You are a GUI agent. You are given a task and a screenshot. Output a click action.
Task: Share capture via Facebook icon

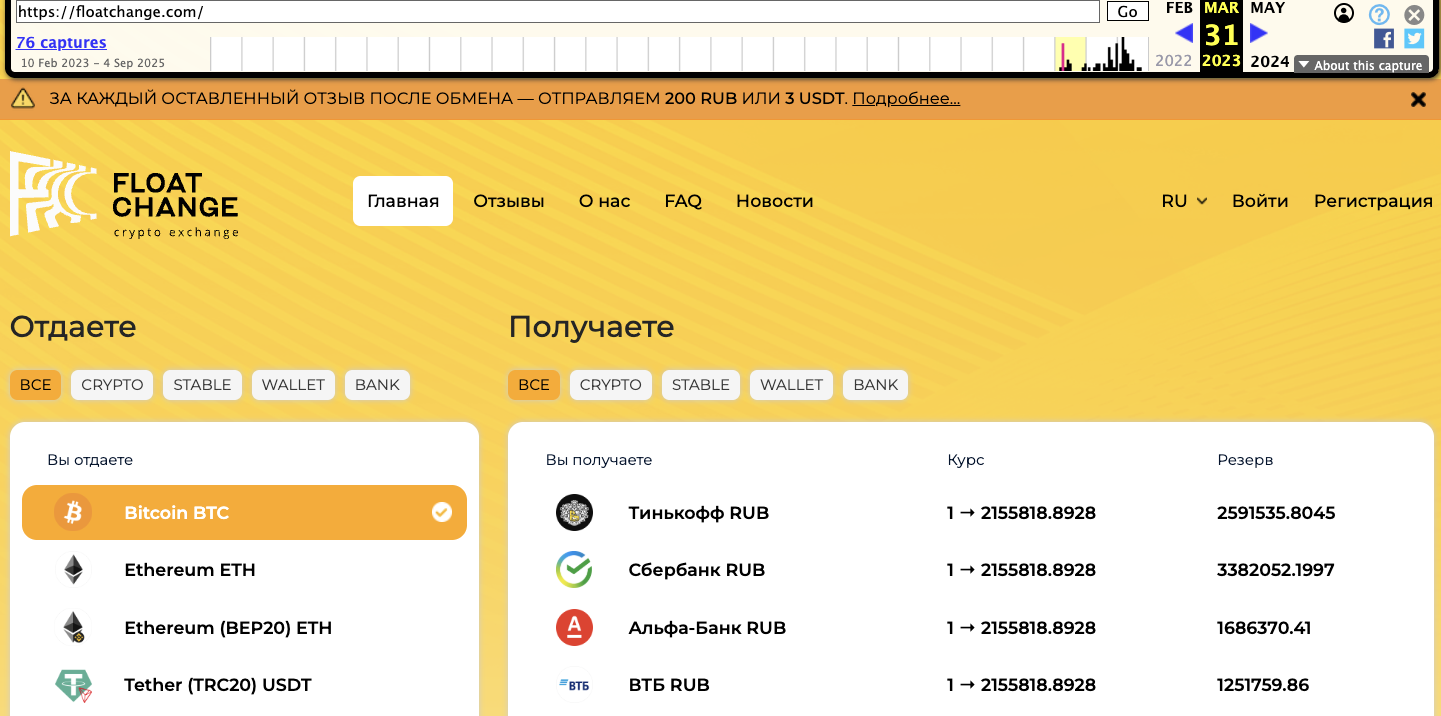[1384, 39]
